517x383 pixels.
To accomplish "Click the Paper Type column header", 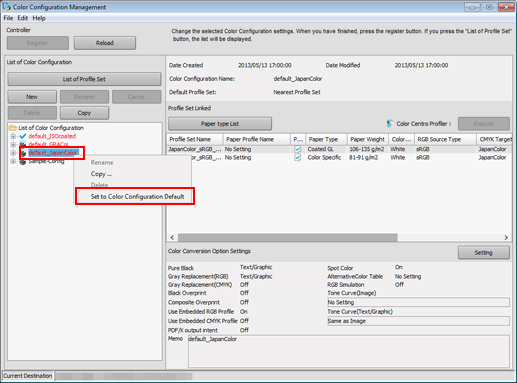I will click(326, 139).
